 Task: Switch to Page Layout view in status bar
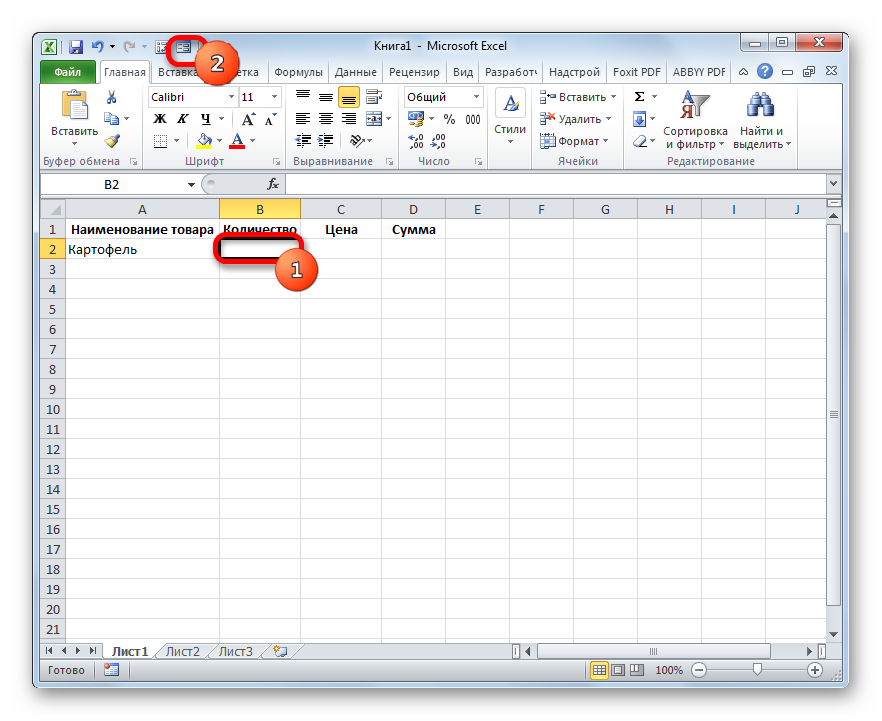618,670
